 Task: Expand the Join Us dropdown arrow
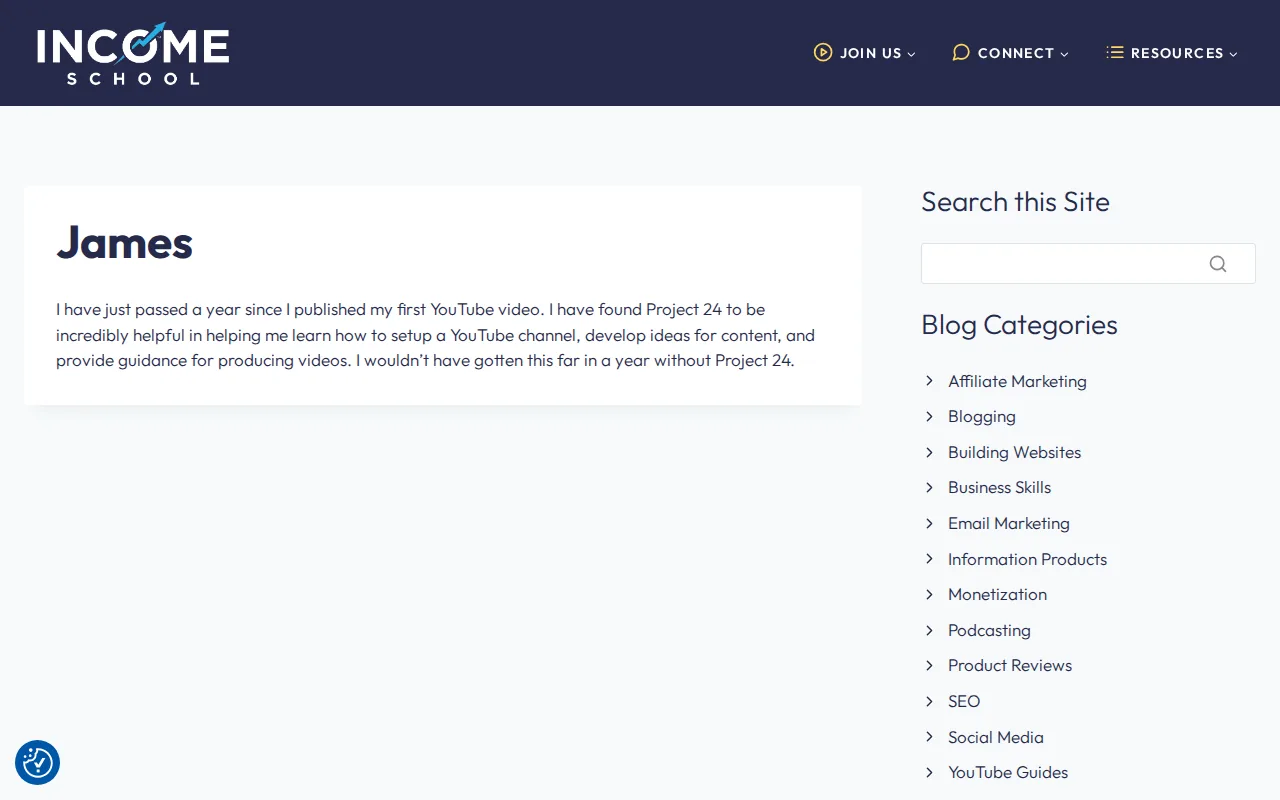tap(911, 54)
